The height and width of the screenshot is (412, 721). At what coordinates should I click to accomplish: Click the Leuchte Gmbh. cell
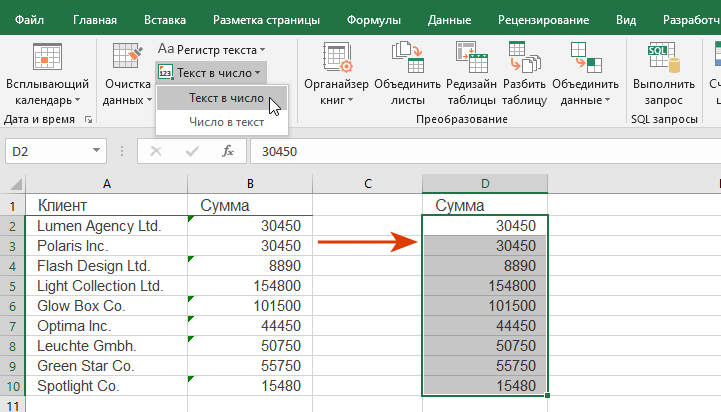pyautogui.click(x=107, y=346)
